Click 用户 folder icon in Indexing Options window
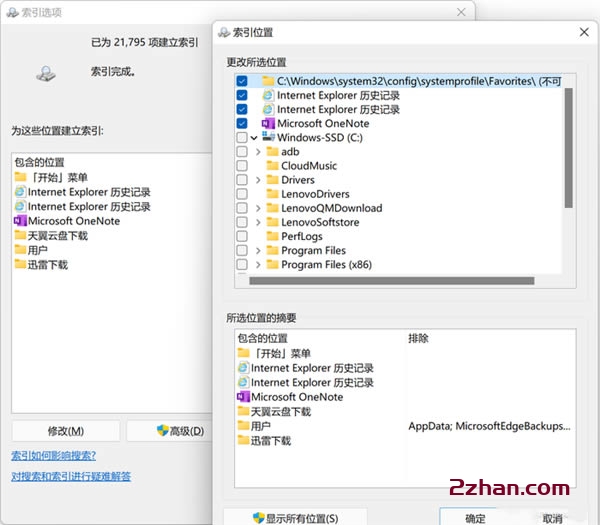This screenshot has height=525, width=600. tap(20, 250)
